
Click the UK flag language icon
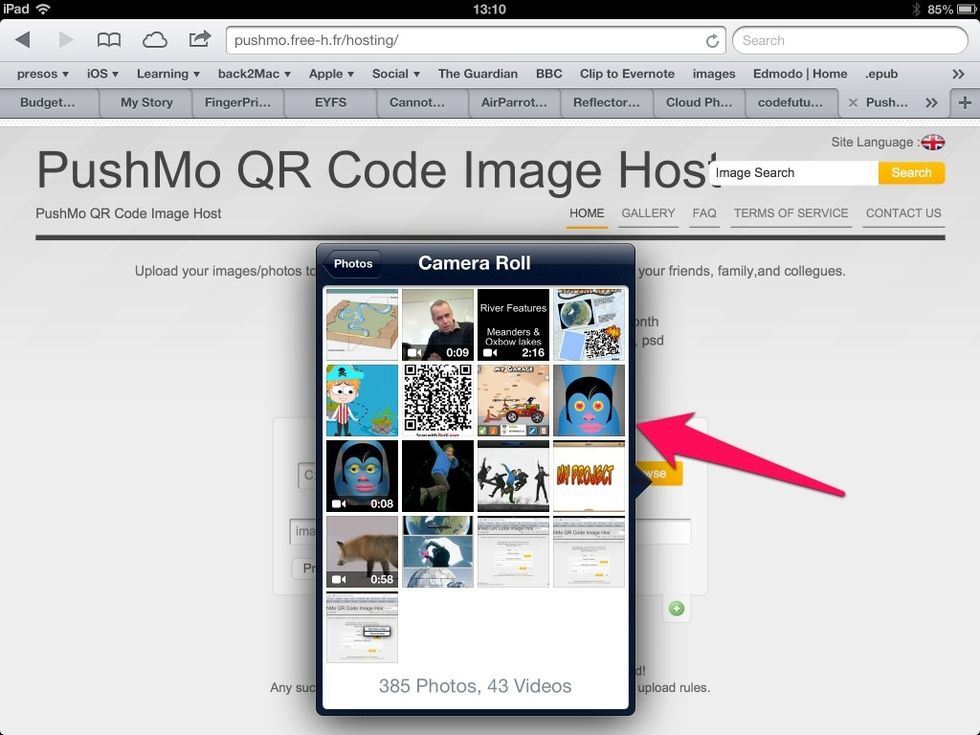pos(932,142)
